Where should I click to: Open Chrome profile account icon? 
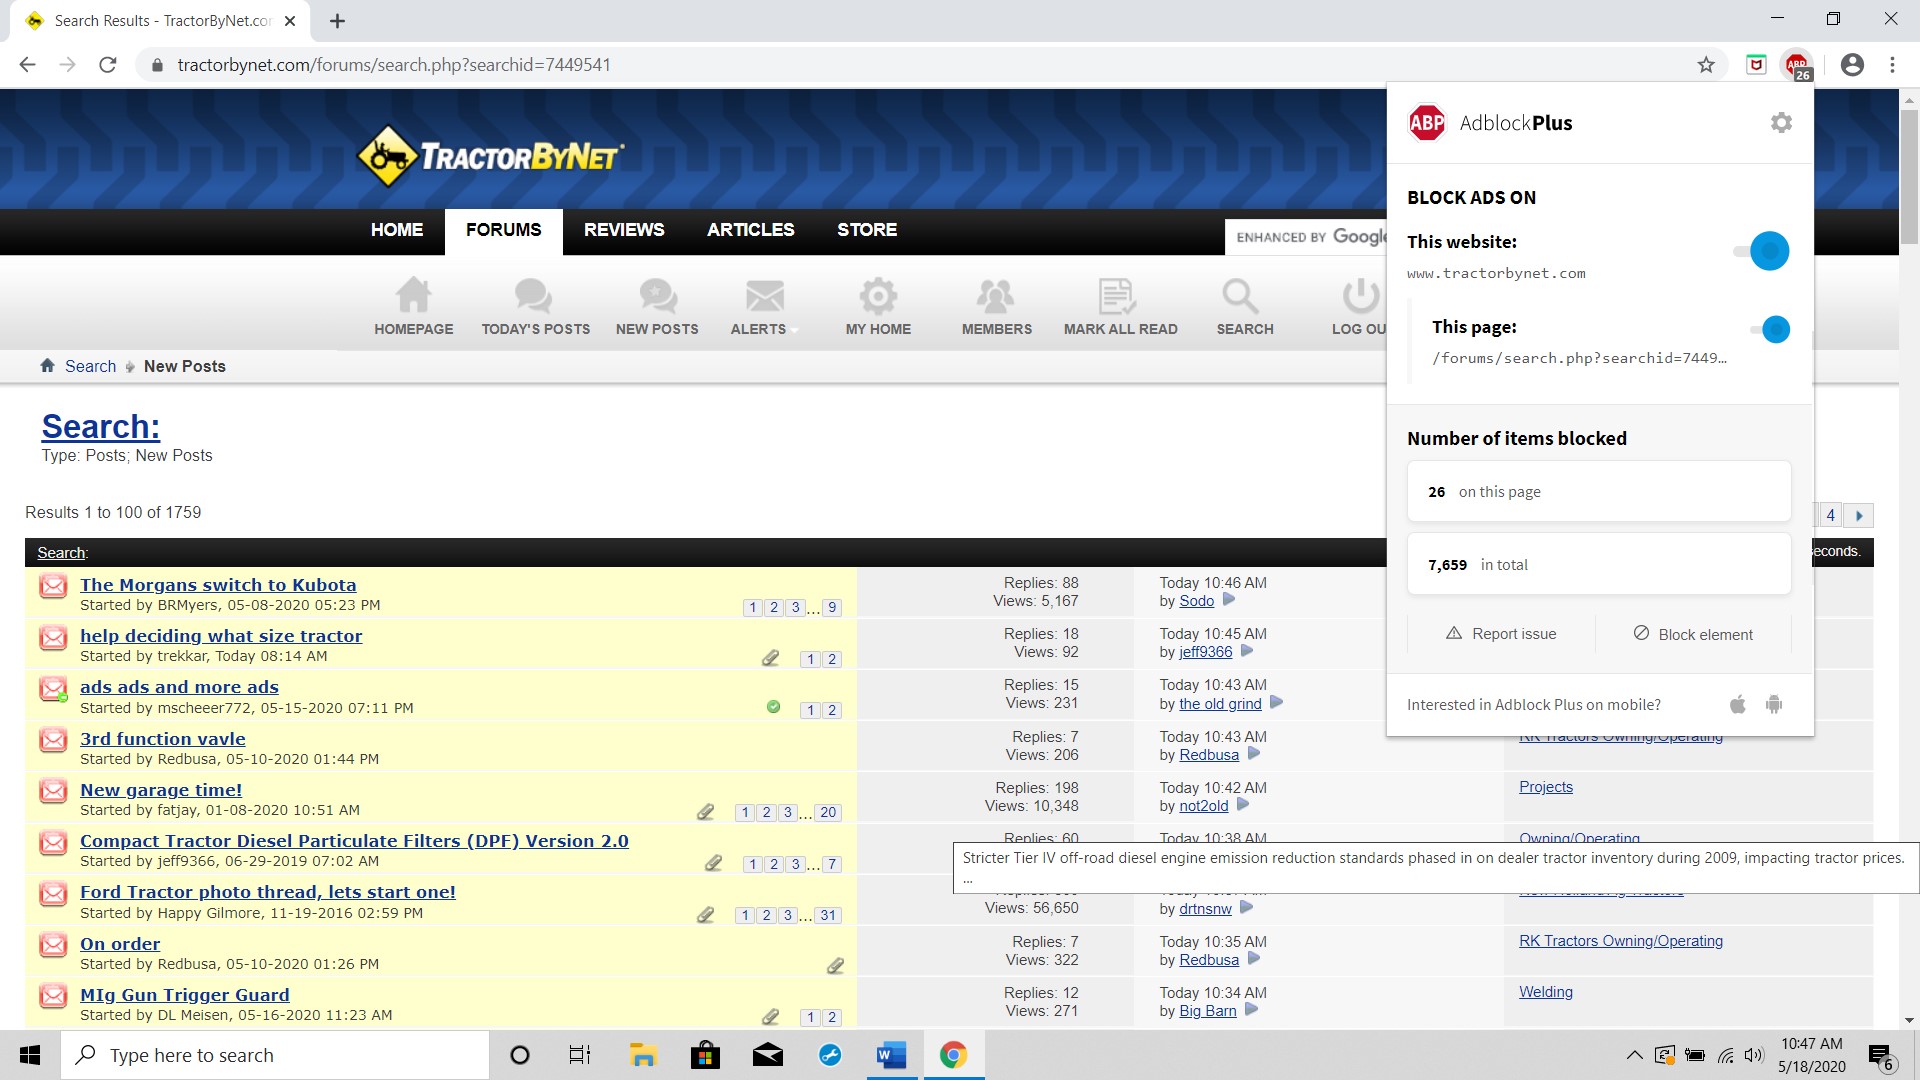(x=1852, y=65)
